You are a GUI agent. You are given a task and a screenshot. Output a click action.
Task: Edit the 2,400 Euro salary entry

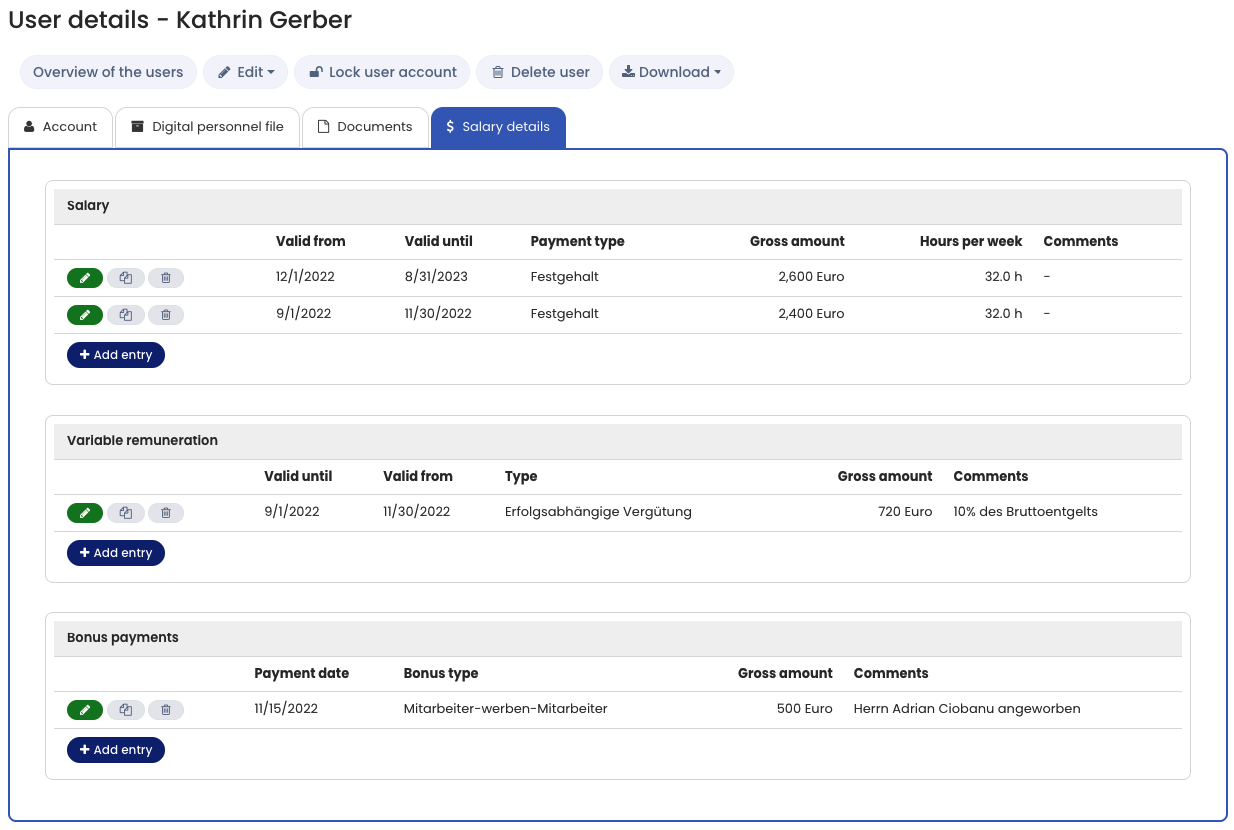(x=85, y=315)
